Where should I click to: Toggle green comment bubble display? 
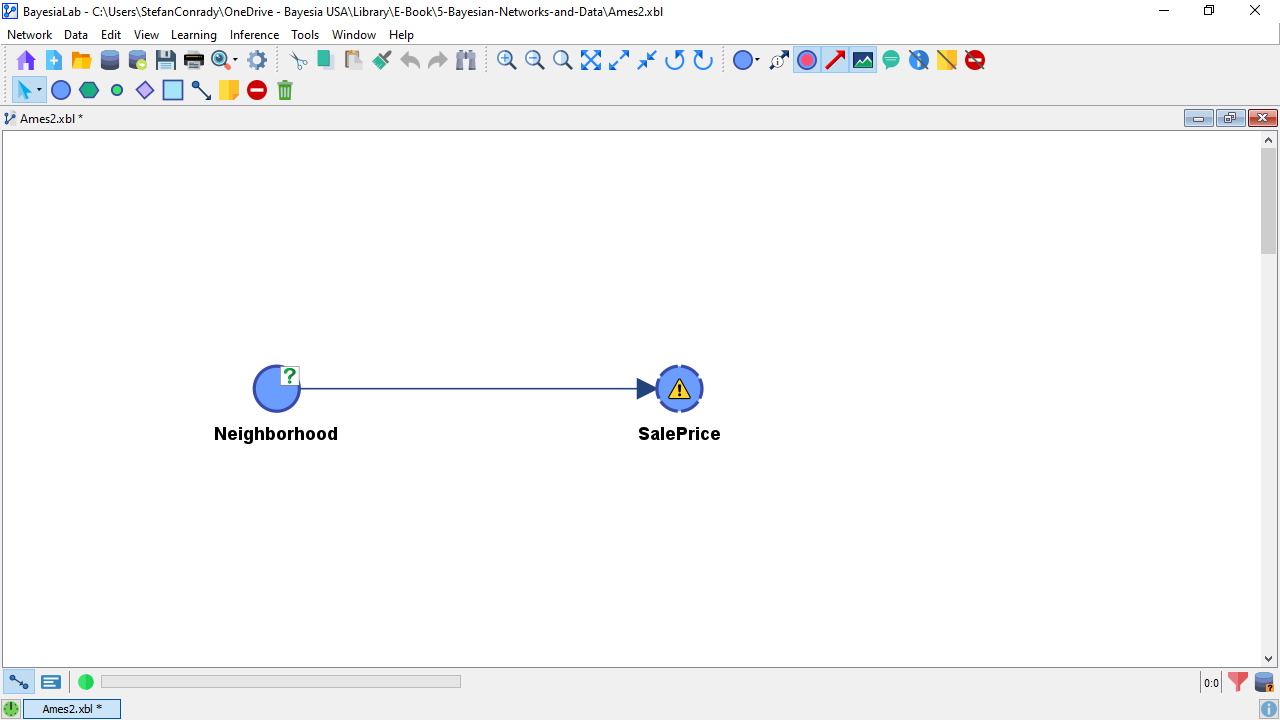click(891, 60)
